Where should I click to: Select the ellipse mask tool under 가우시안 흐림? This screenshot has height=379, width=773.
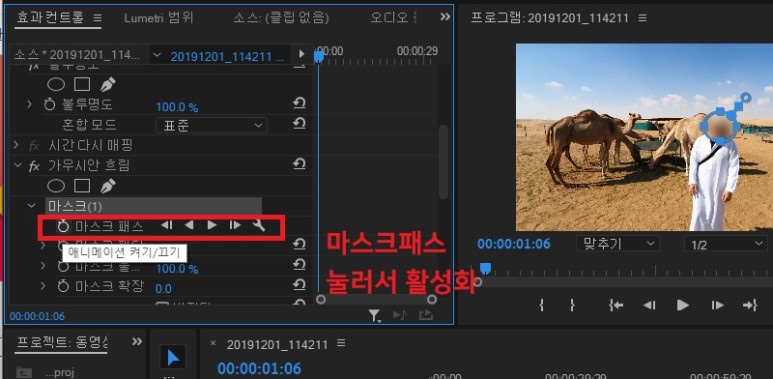coord(56,186)
